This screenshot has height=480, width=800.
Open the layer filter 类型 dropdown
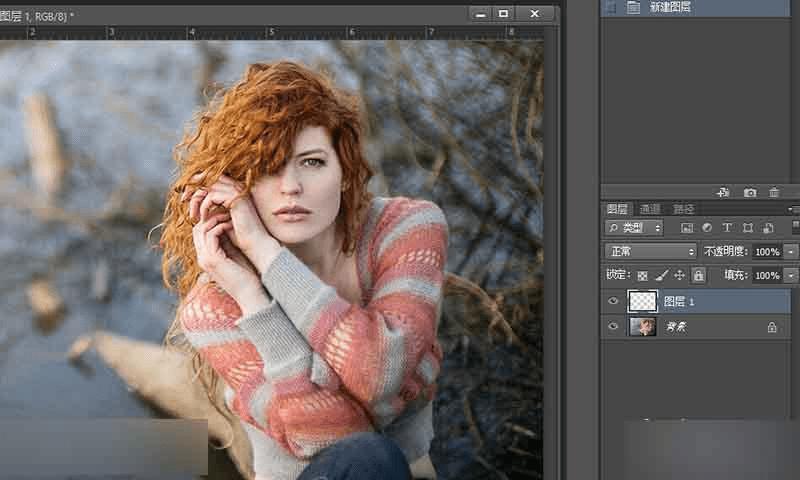(634, 228)
